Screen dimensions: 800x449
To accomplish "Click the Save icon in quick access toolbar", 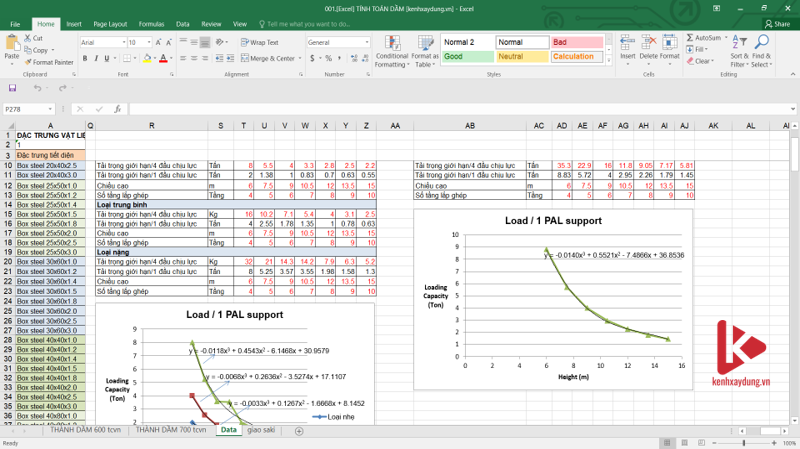I will [11, 88].
